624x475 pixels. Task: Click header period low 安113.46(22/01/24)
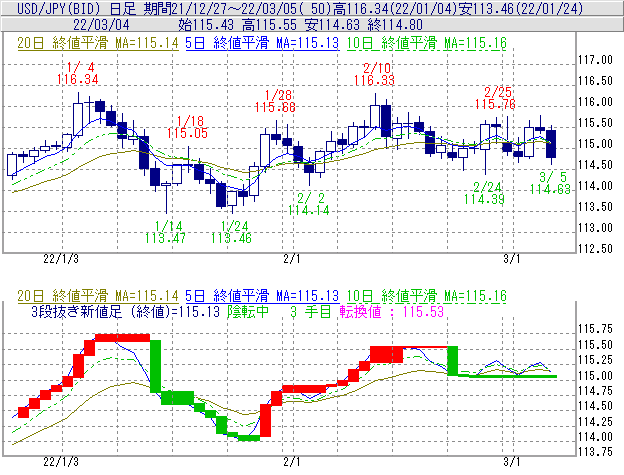[x=520, y=8]
